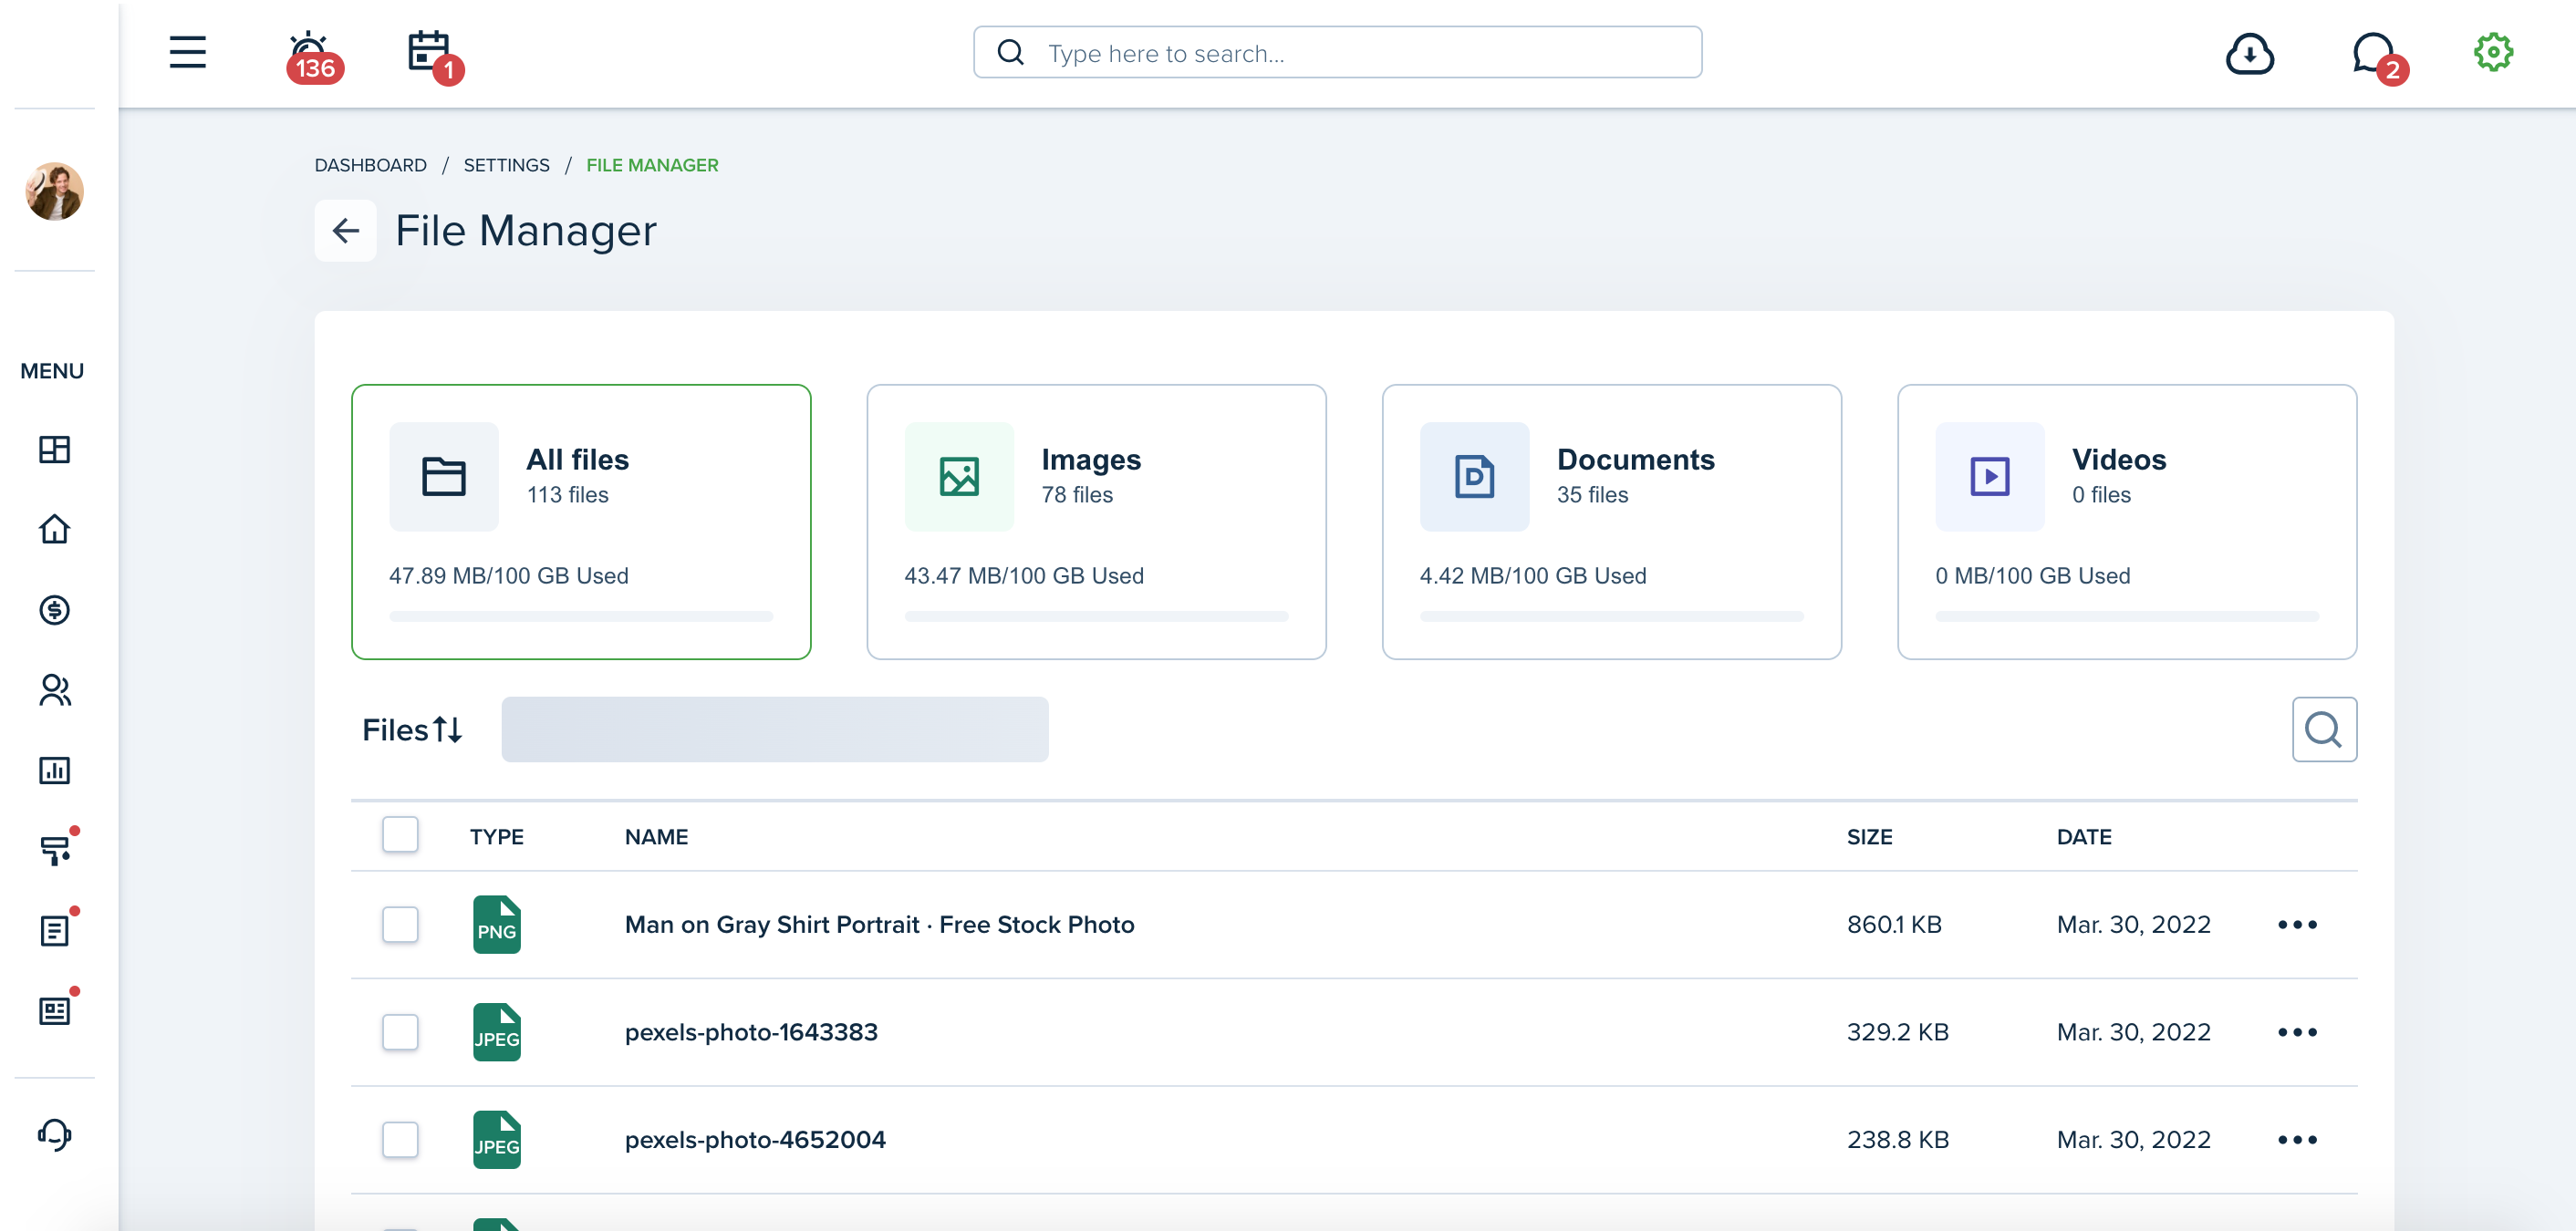2576x1231 pixels.
Task: Click the TYPE column header
Action: pos(496,837)
